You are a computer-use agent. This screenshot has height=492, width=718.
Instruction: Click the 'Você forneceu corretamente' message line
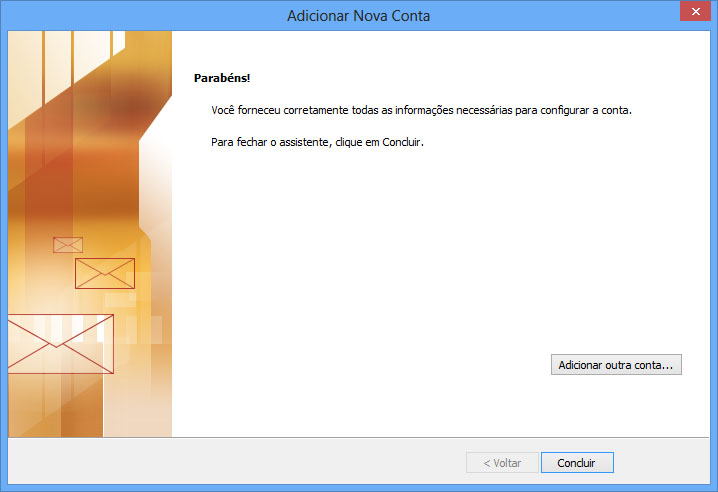pyautogui.click(x=421, y=110)
